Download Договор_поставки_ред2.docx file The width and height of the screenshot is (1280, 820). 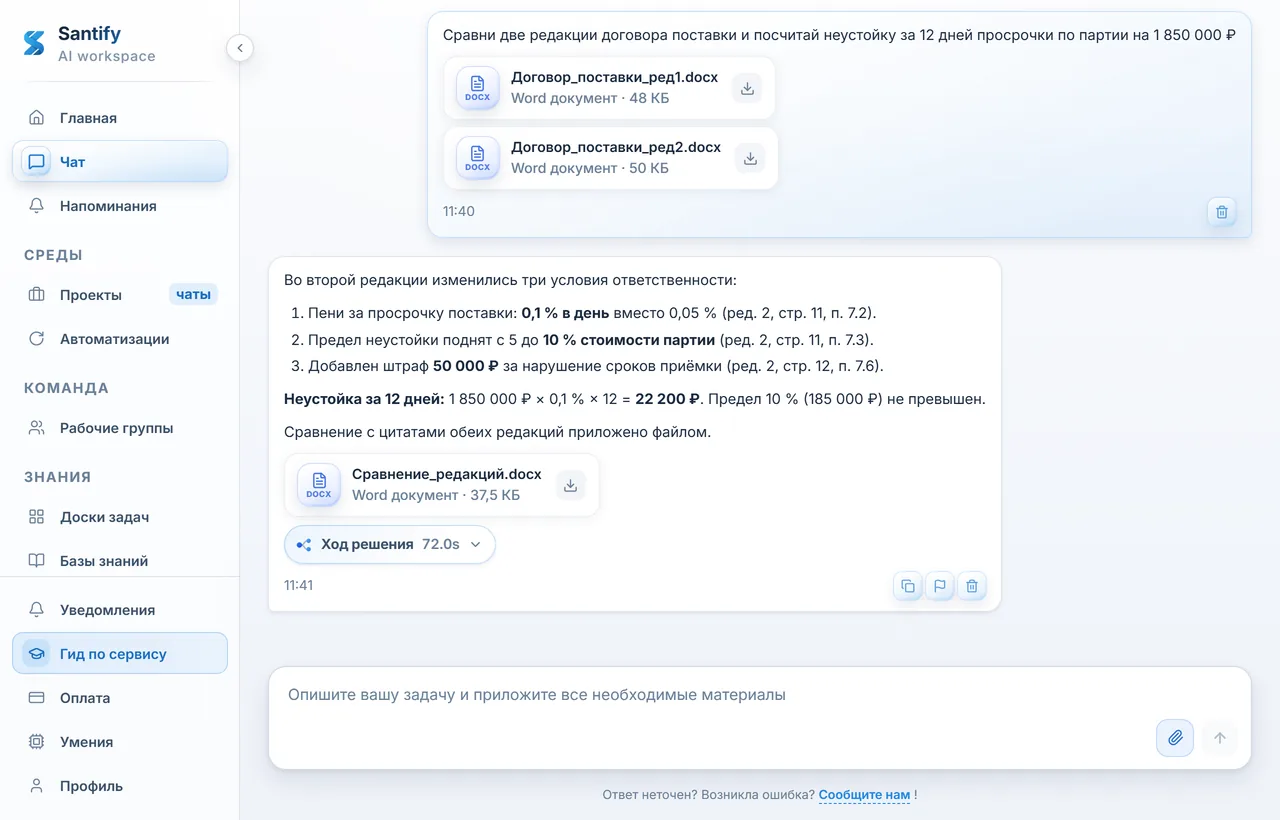coord(749,158)
